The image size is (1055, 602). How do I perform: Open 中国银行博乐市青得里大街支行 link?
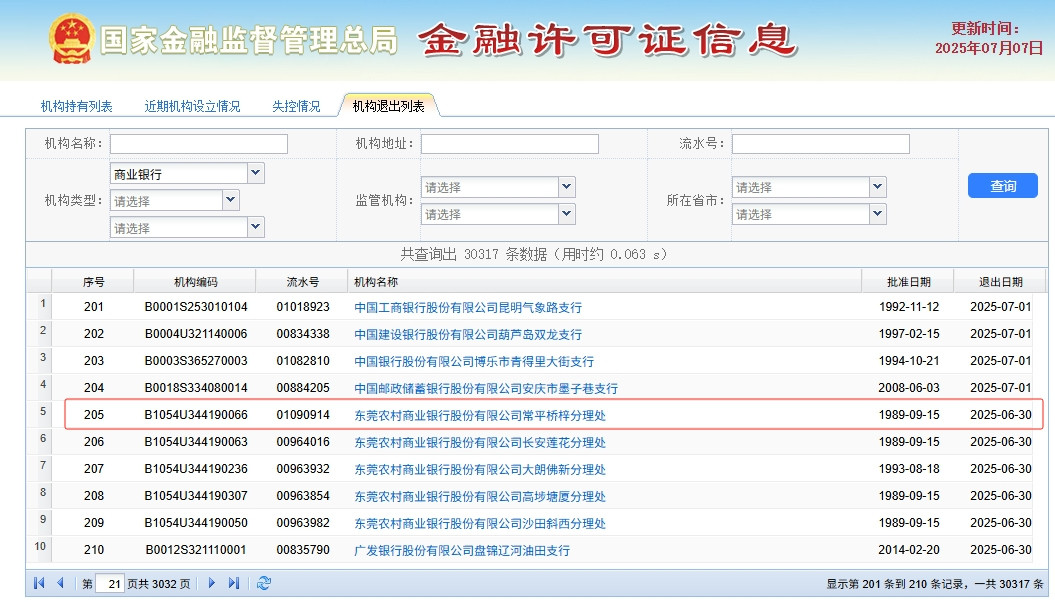474,361
